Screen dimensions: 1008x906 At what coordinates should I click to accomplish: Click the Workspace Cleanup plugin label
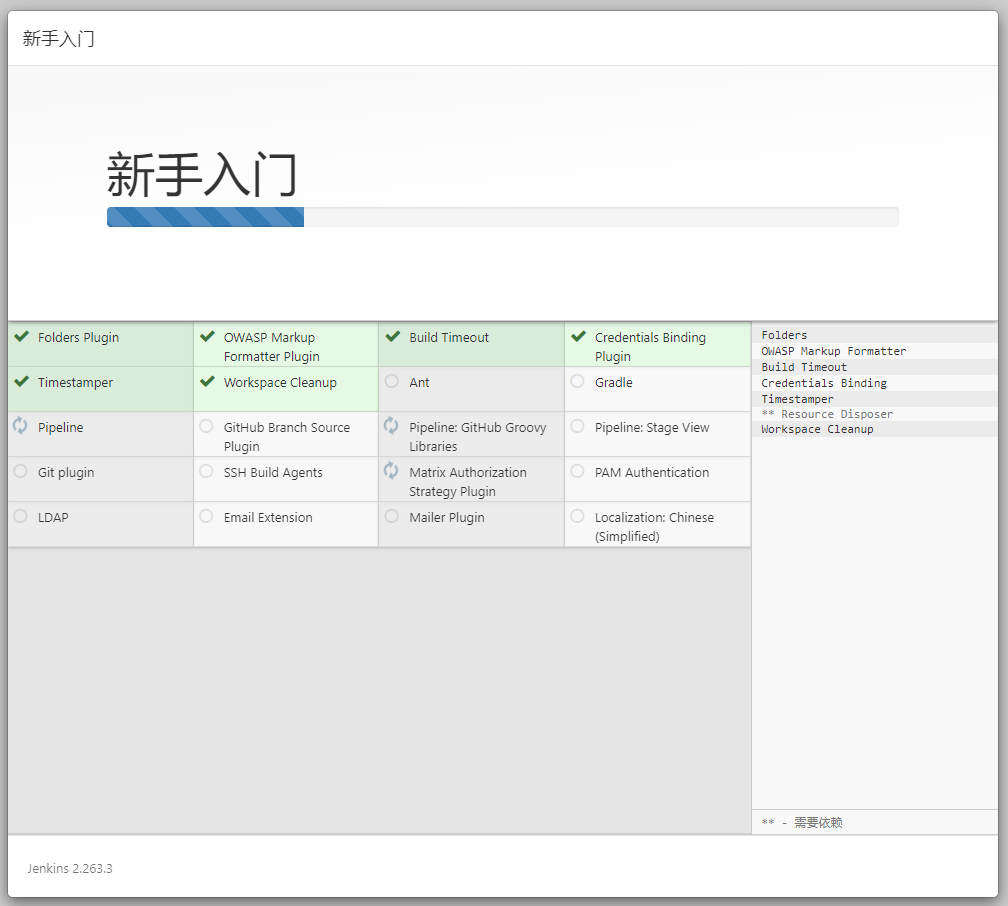[x=280, y=383]
